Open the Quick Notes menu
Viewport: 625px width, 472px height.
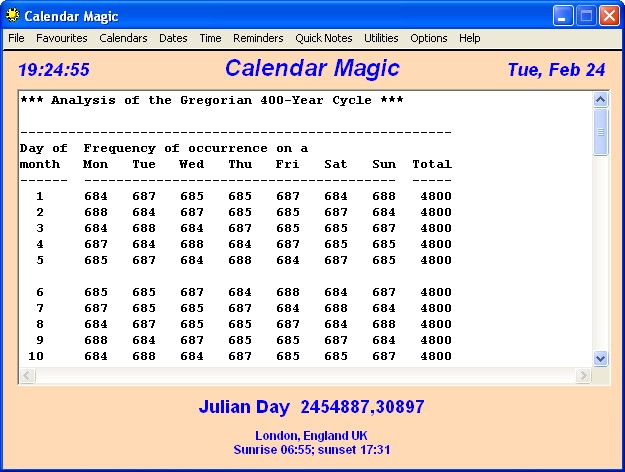tap(324, 38)
